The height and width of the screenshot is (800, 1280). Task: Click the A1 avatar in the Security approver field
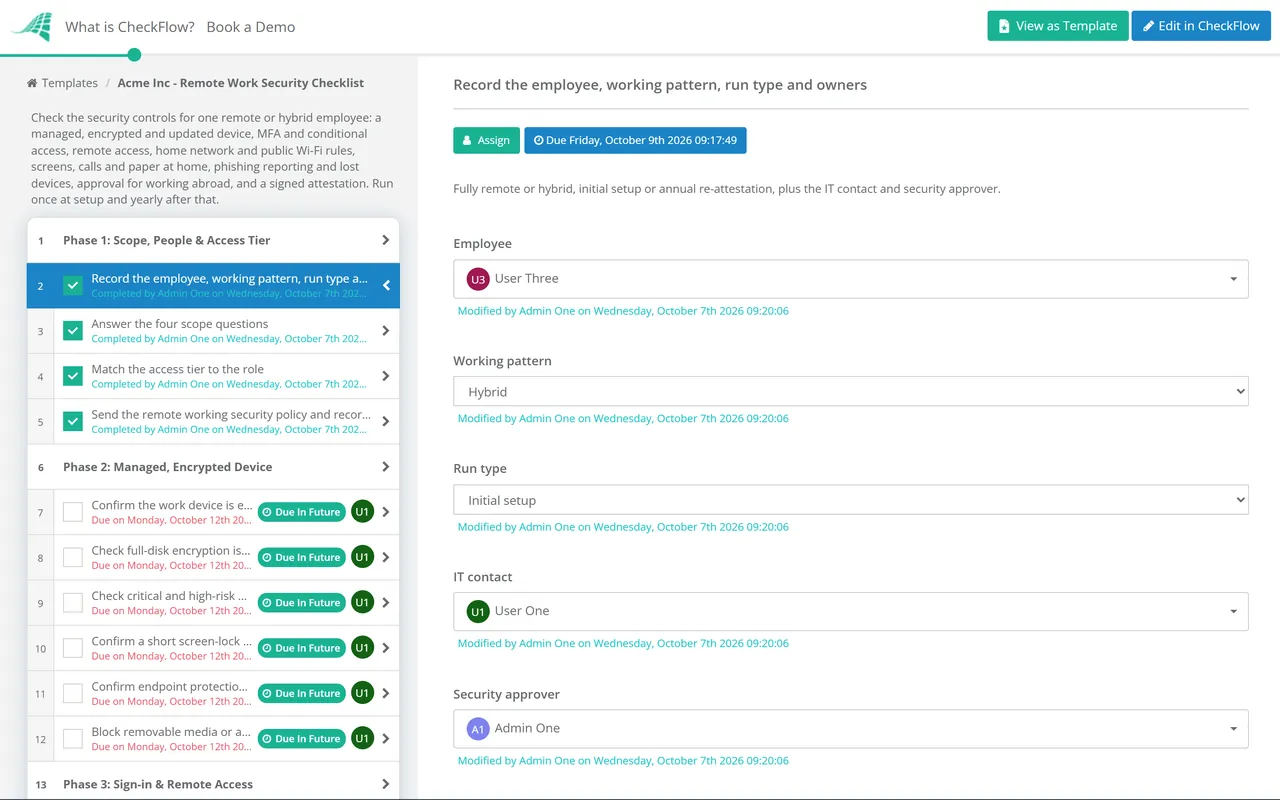pos(478,729)
